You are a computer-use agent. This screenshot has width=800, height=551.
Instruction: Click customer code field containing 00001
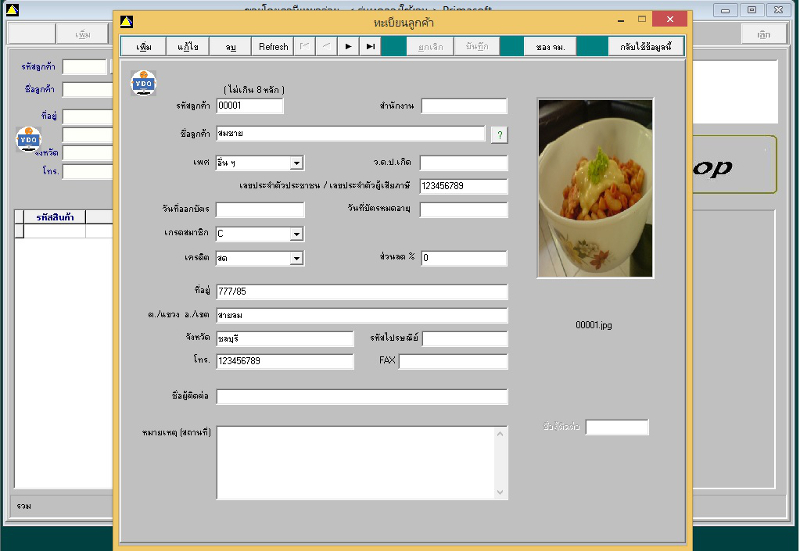(249, 106)
